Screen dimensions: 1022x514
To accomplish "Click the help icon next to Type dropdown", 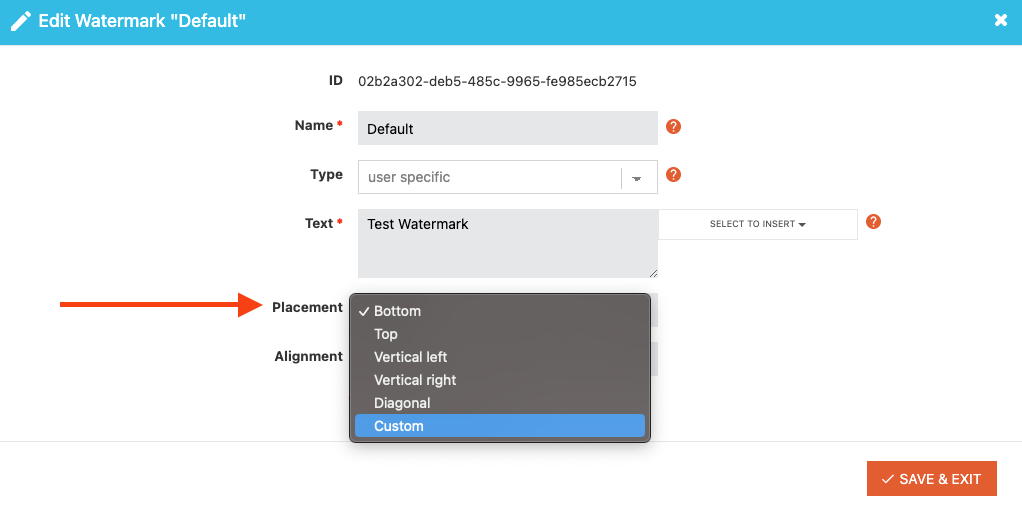I will tap(673, 175).
